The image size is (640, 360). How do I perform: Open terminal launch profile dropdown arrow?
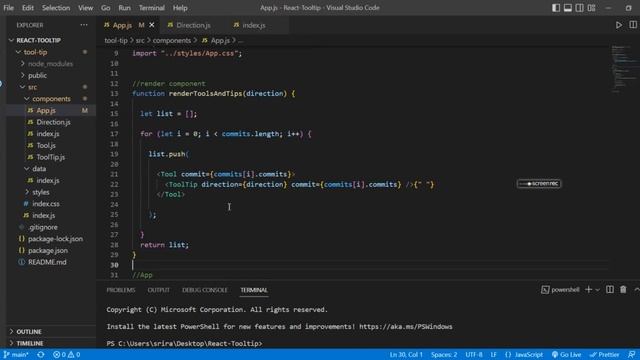point(598,289)
